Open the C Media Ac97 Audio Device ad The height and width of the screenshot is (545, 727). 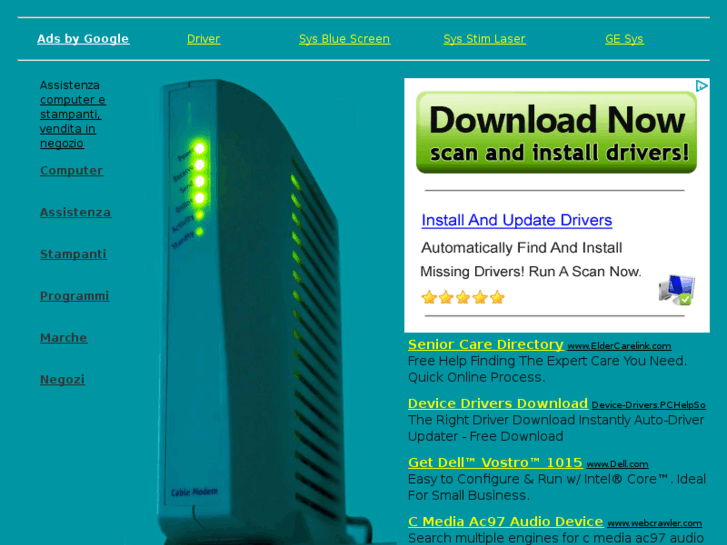click(x=505, y=521)
